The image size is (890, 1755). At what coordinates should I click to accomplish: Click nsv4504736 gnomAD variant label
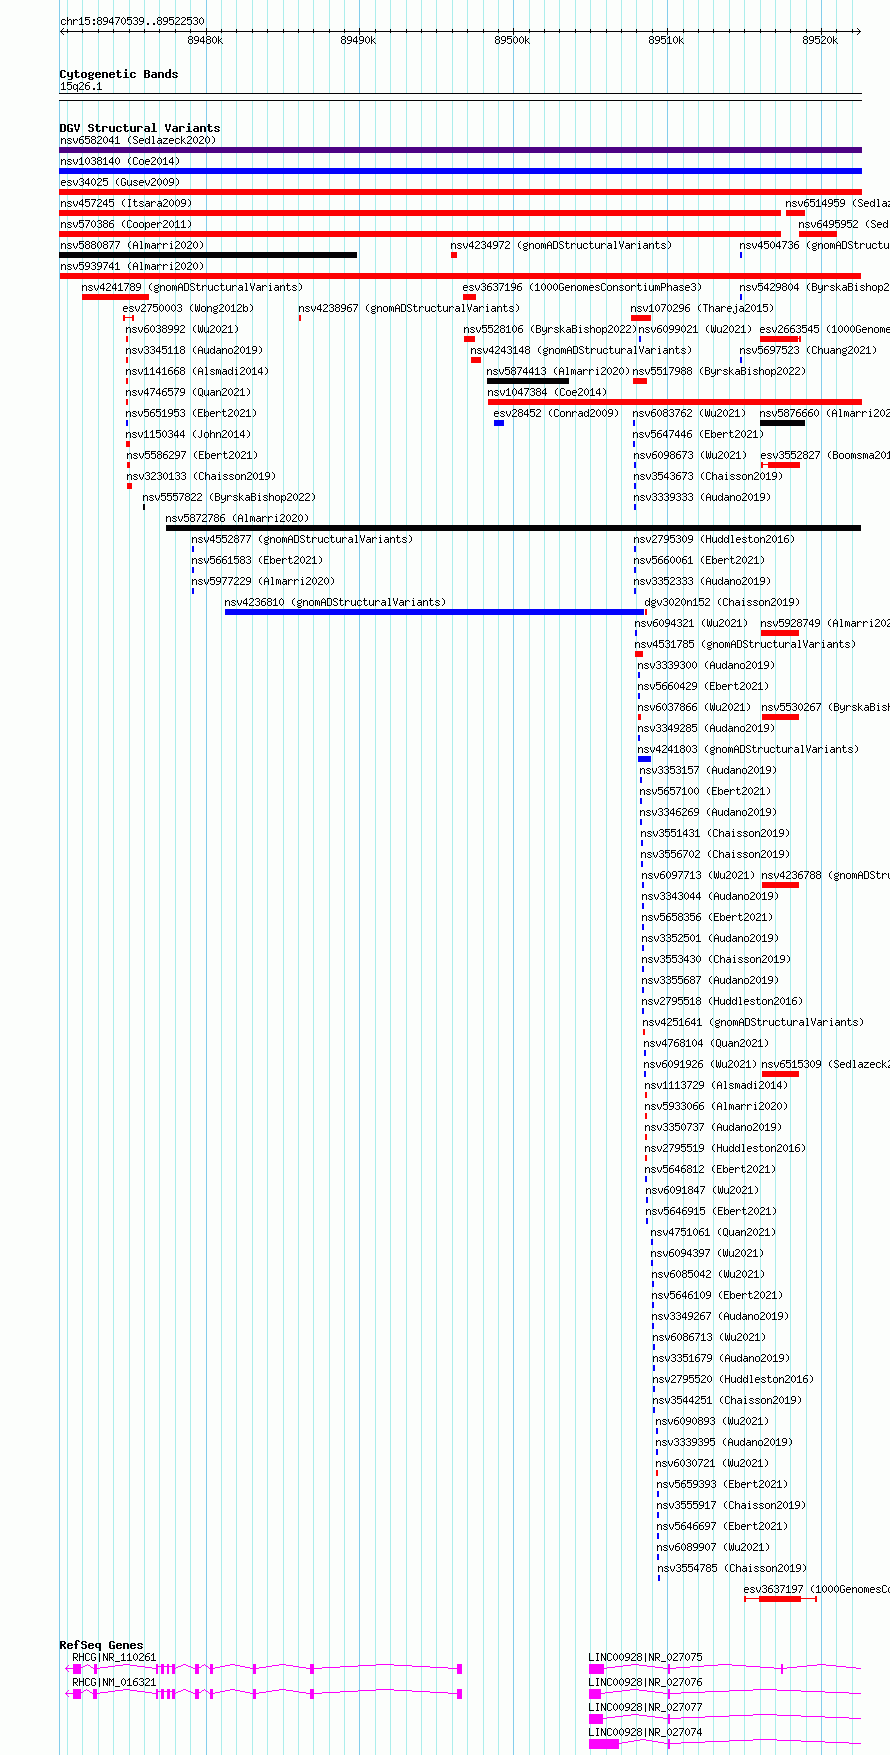pyautogui.click(x=815, y=245)
